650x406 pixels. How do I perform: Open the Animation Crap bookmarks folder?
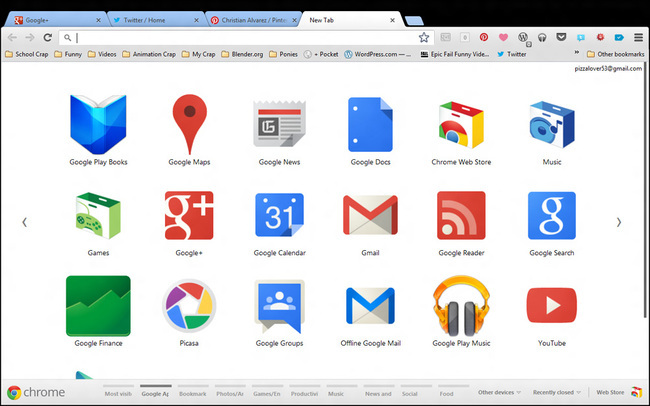149,54
